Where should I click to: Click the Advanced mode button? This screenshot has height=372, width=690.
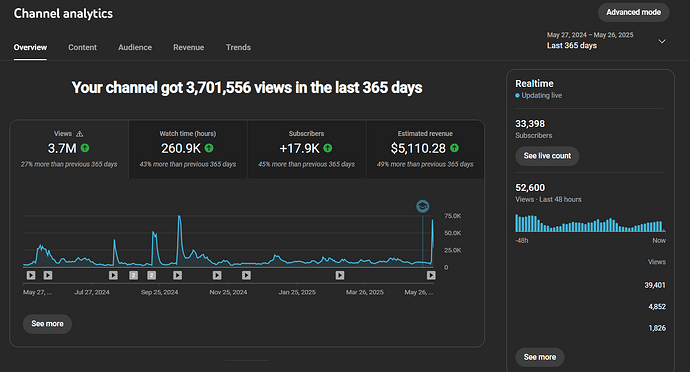click(x=633, y=12)
